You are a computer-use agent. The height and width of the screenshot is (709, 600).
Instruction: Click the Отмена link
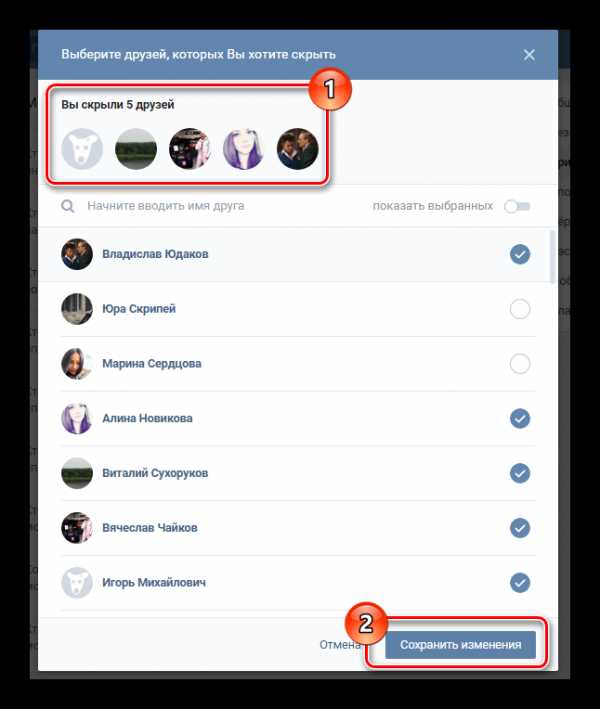click(340, 644)
